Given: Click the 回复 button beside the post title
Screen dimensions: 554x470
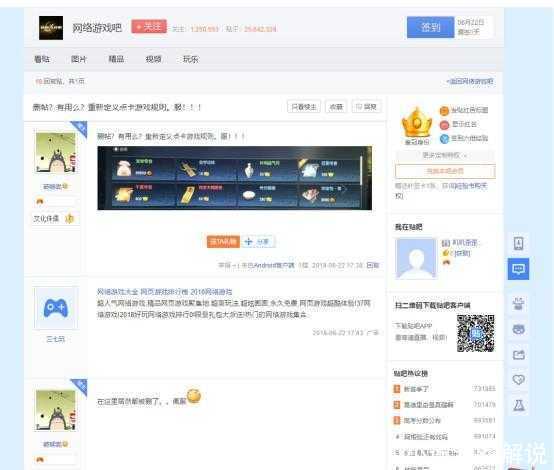Looking at the screenshot, I should (x=367, y=107).
